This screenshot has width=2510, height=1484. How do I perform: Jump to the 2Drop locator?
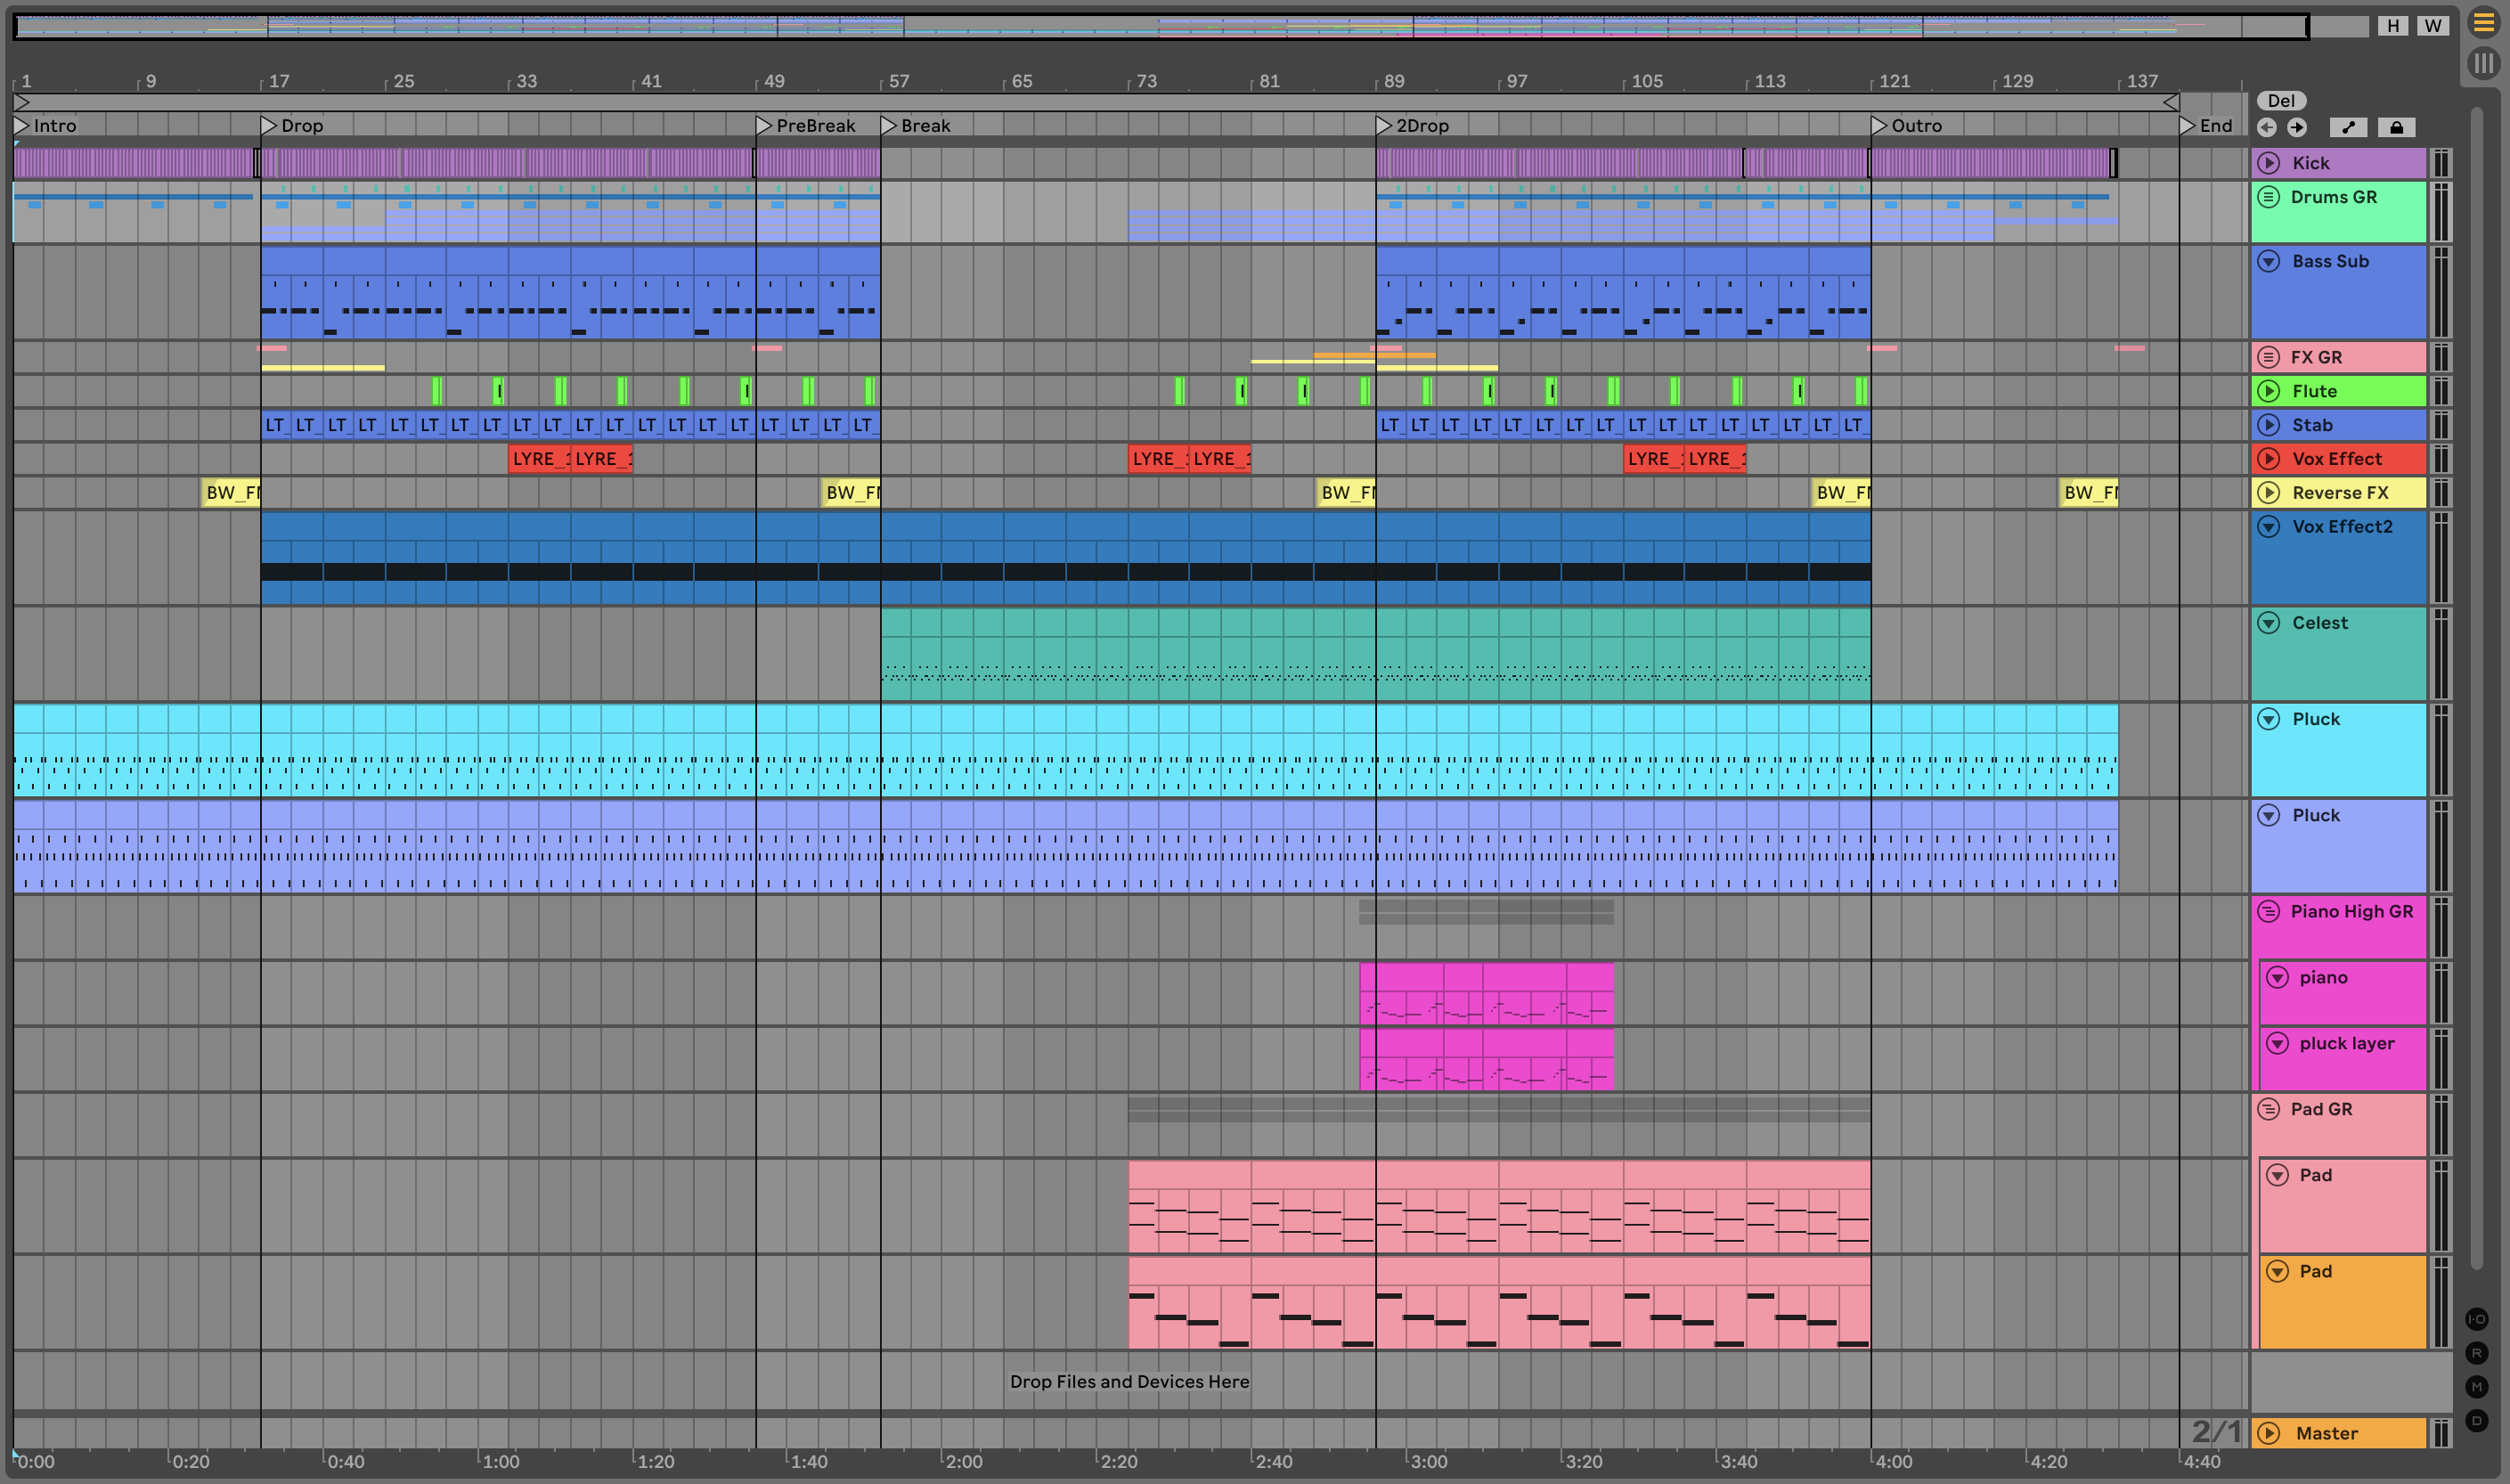click(1384, 126)
